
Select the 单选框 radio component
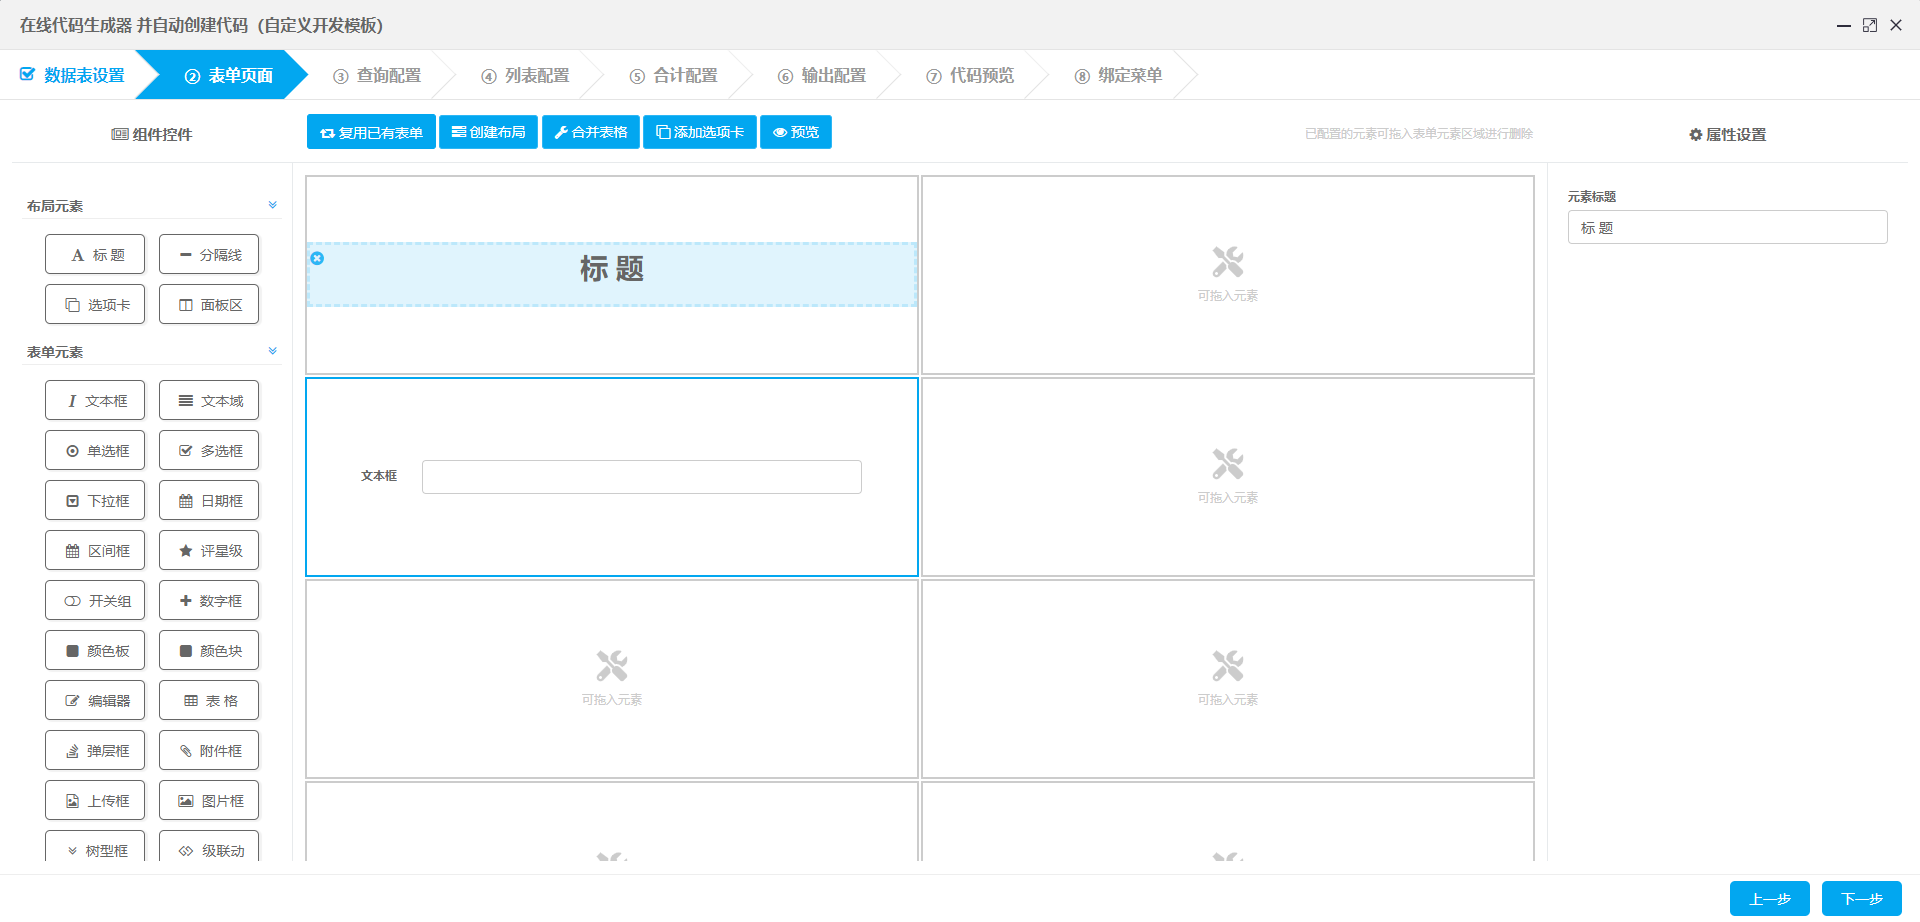point(95,450)
